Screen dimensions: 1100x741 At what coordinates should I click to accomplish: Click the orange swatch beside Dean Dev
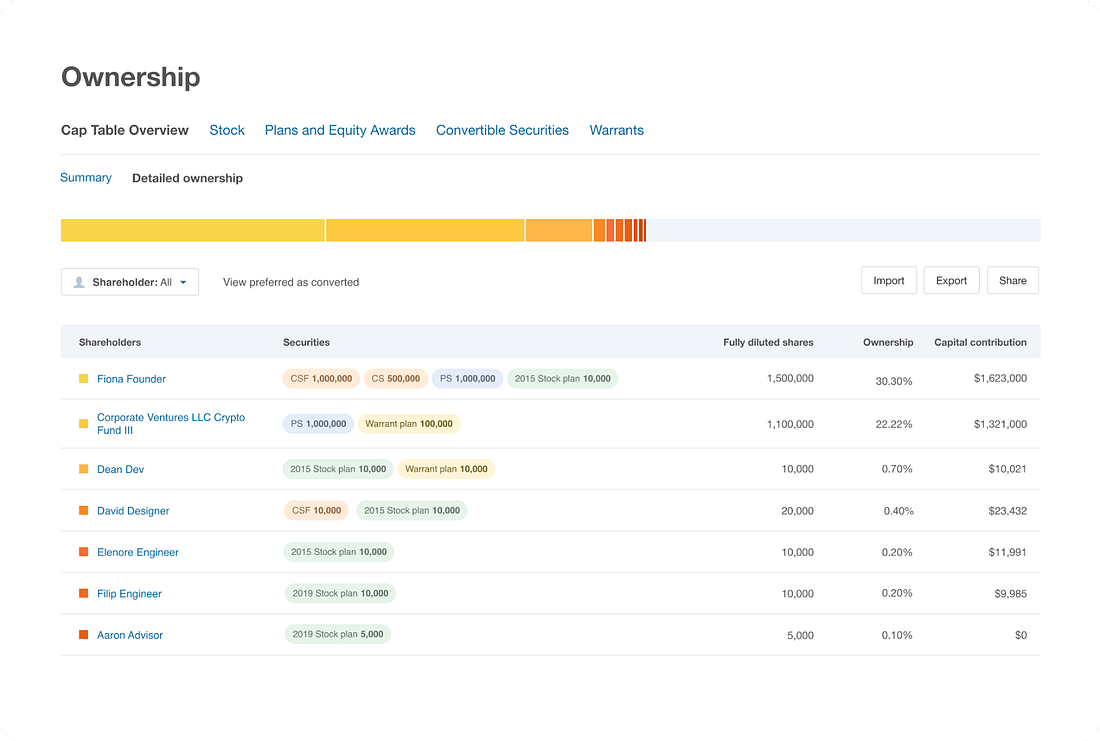coord(83,469)
